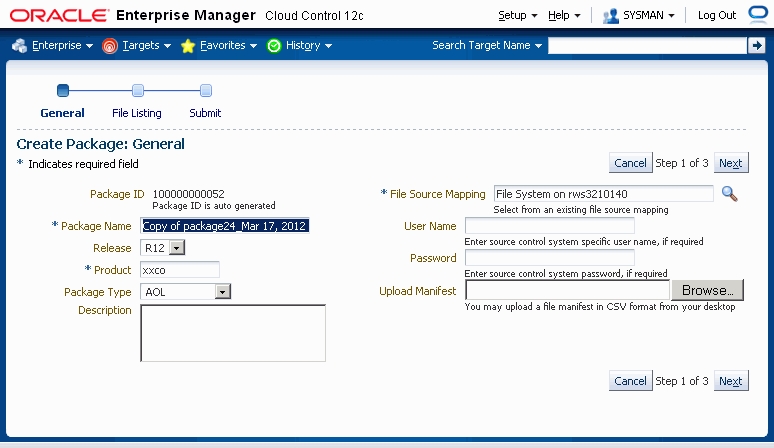Click the 'Indicates required field' note
Viewport: 774px width, 448px height.
point(83,164)
